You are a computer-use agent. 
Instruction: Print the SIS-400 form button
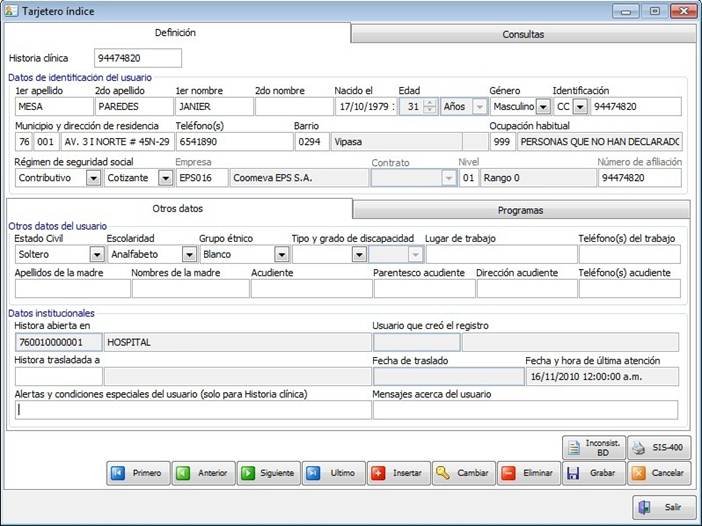659,447
